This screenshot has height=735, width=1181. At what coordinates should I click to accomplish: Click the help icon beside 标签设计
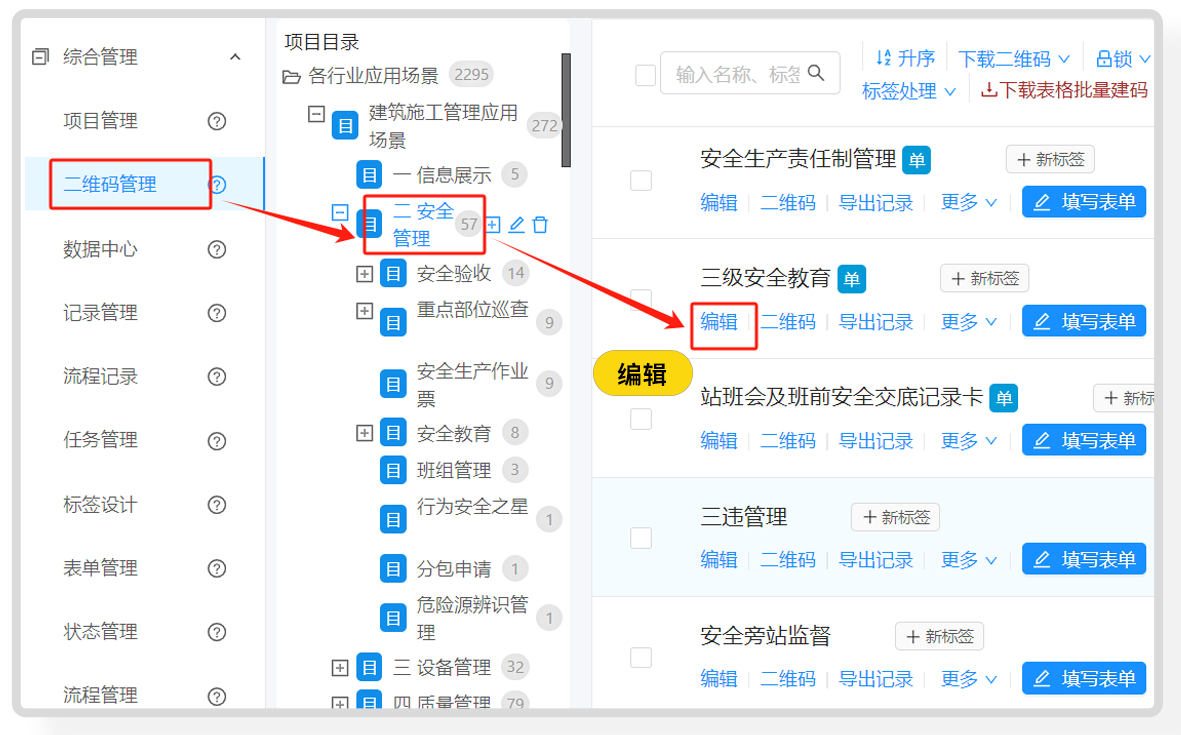click(x=217, y=505)
